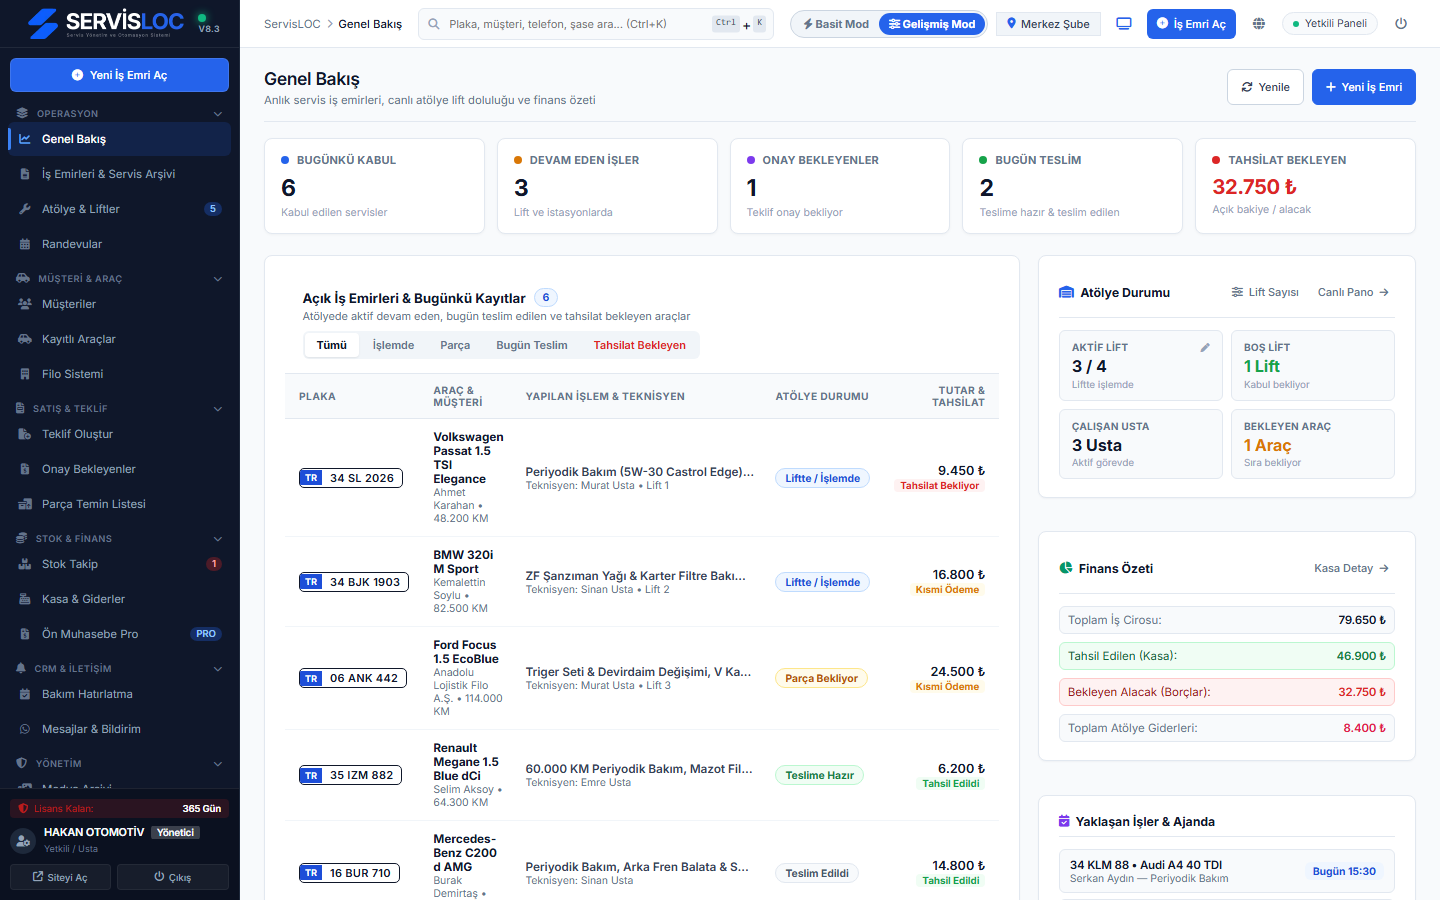This screenshot has width=1440, height=900.
Task: Open the globe language icon
Action: (x=1259, y=24)
